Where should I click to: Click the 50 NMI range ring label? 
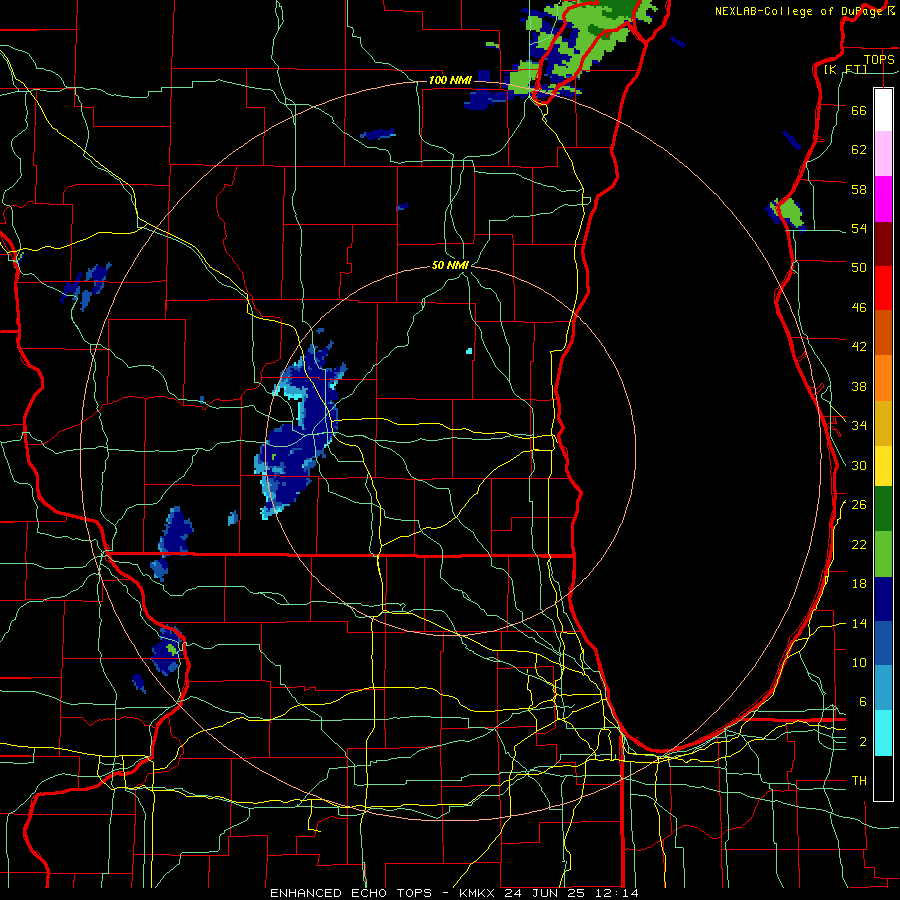pos(450,265)
